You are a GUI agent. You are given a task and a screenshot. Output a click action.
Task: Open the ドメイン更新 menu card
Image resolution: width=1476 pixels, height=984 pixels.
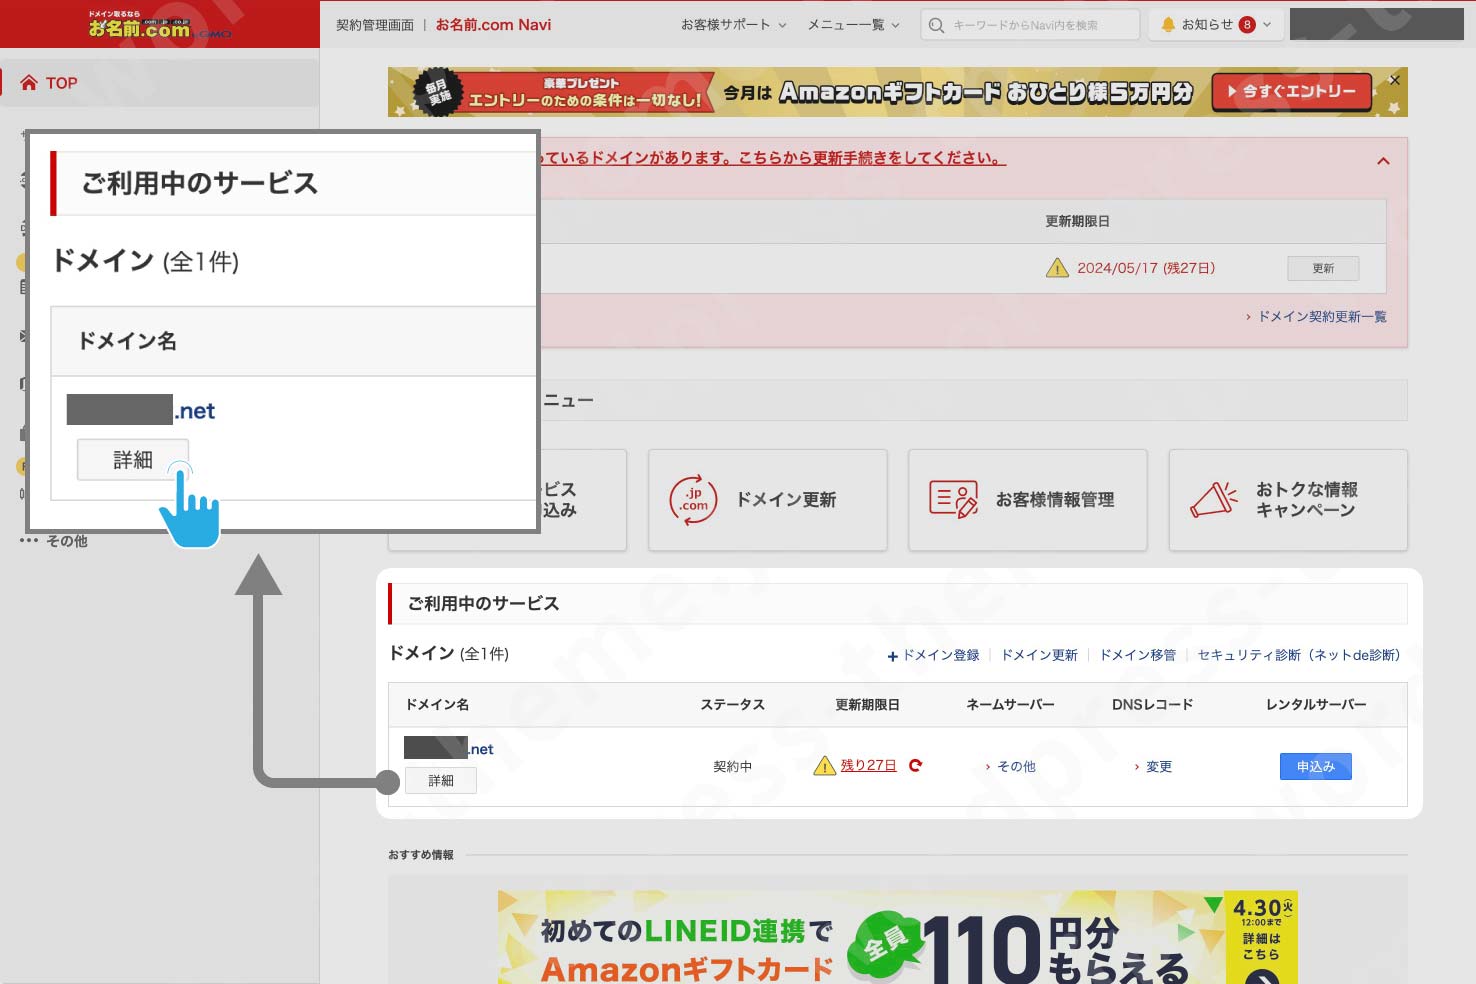[x=767, y=500]
